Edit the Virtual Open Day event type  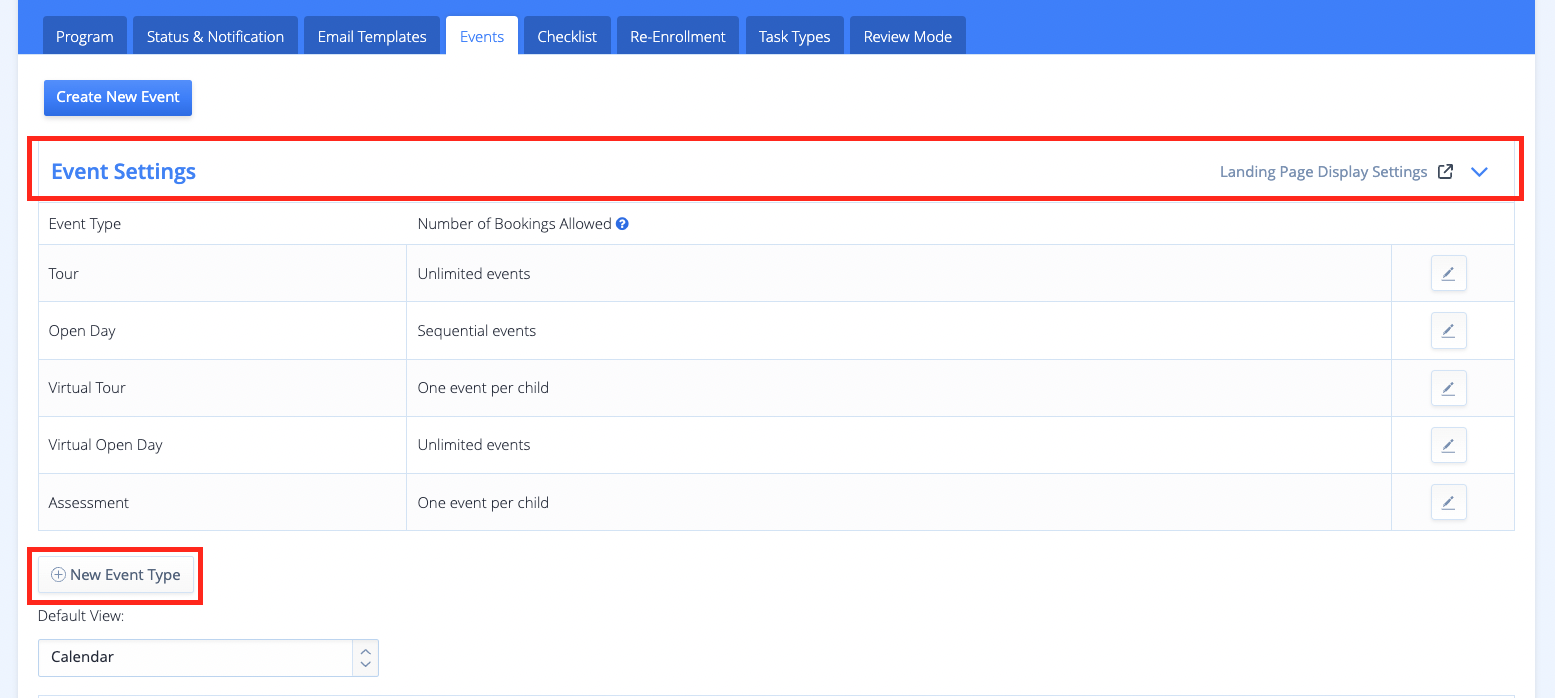pos(1448,445)
